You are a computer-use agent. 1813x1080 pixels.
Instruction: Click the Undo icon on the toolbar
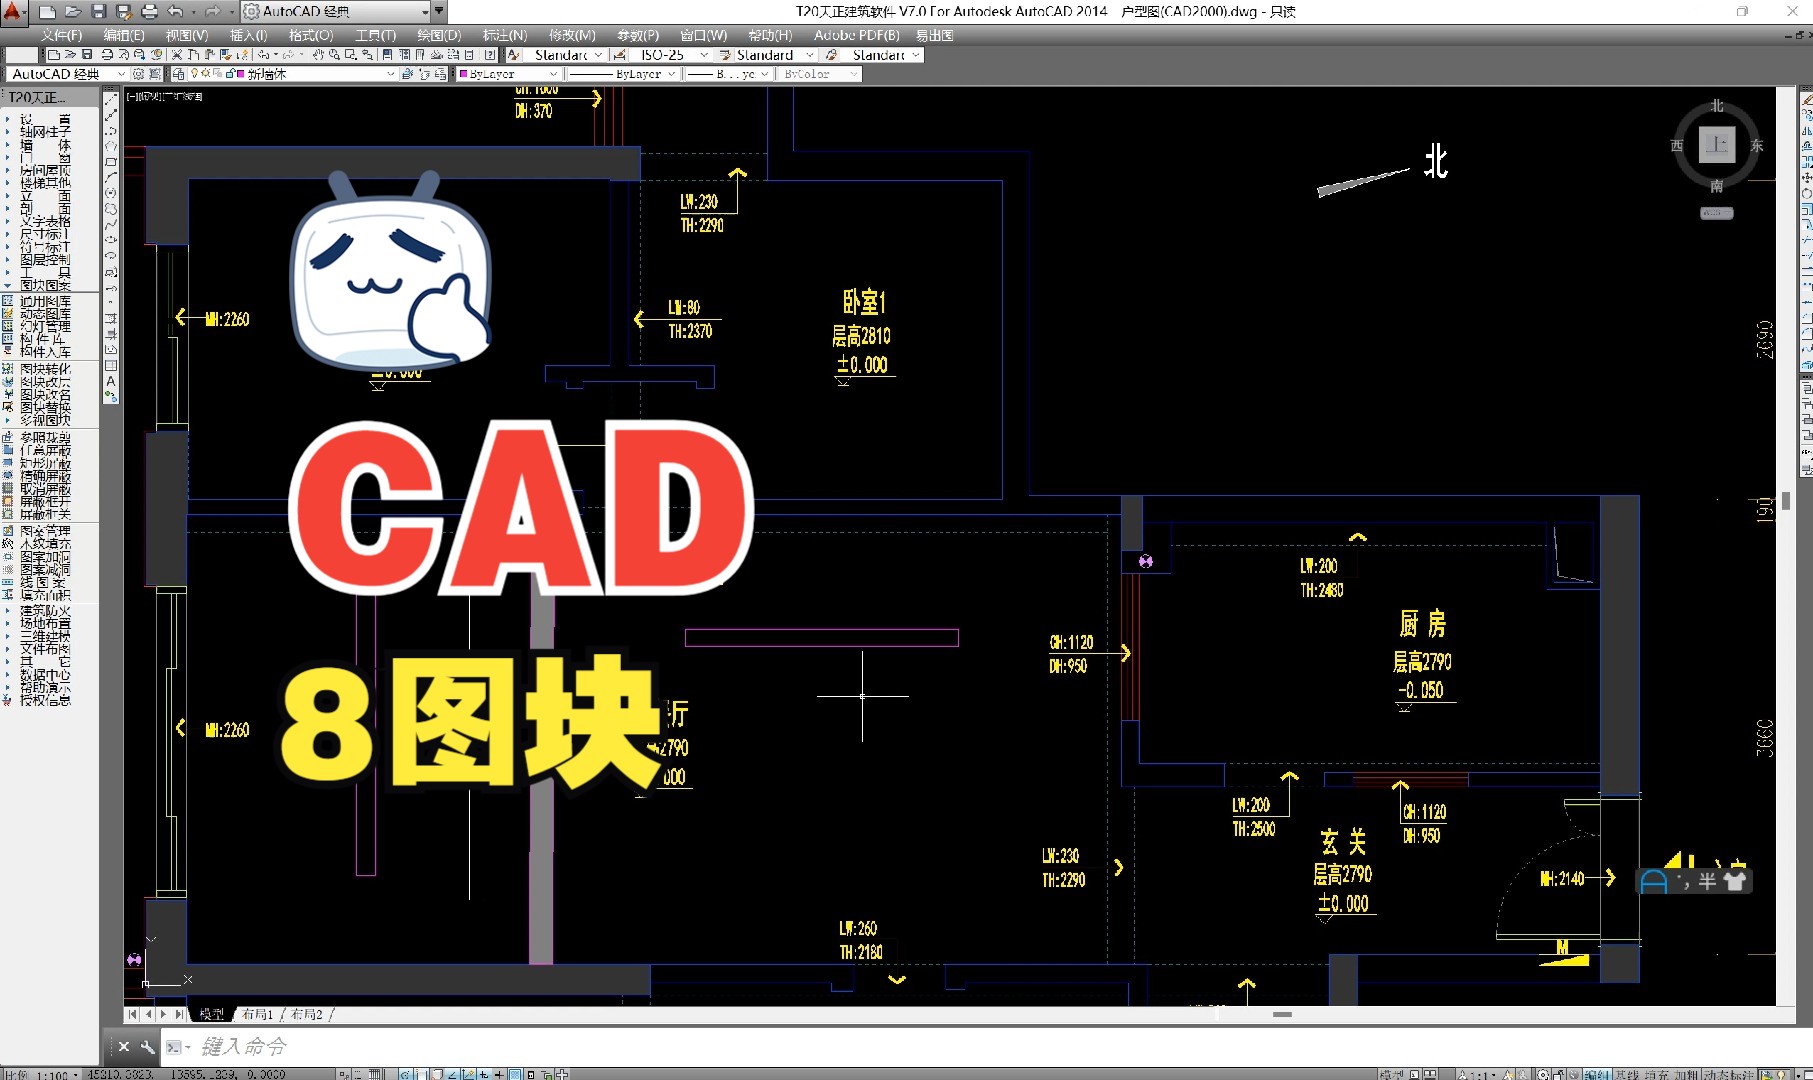(262, 55)
